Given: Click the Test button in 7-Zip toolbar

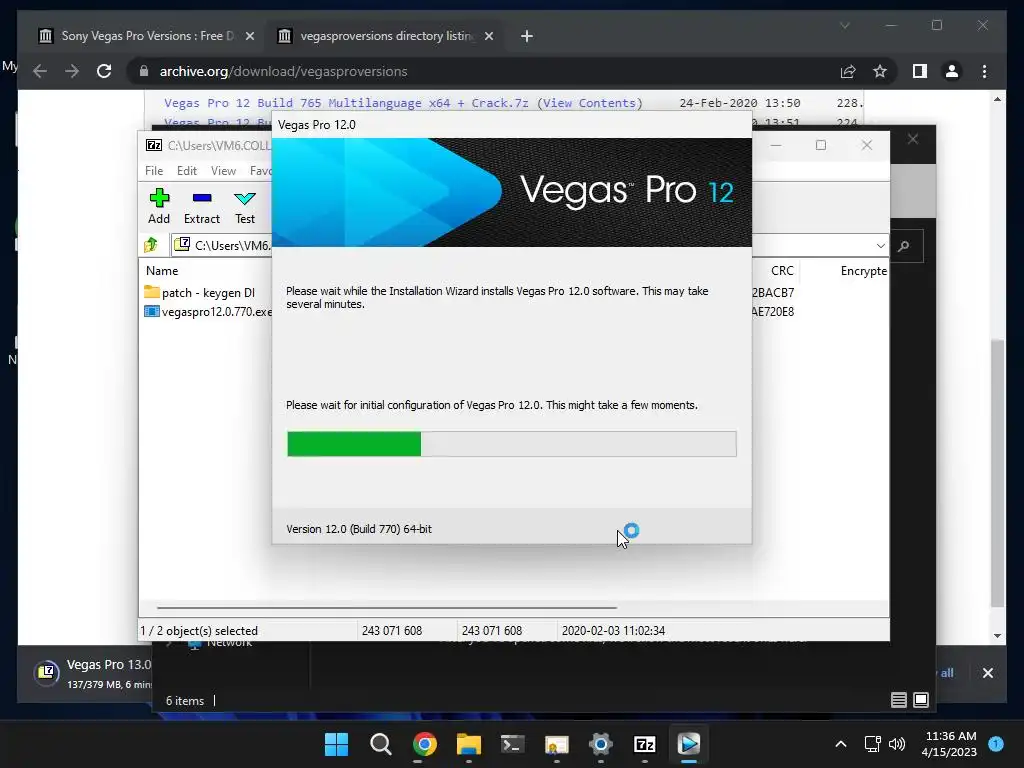Looking at the screenshot, I should [245, 206].
